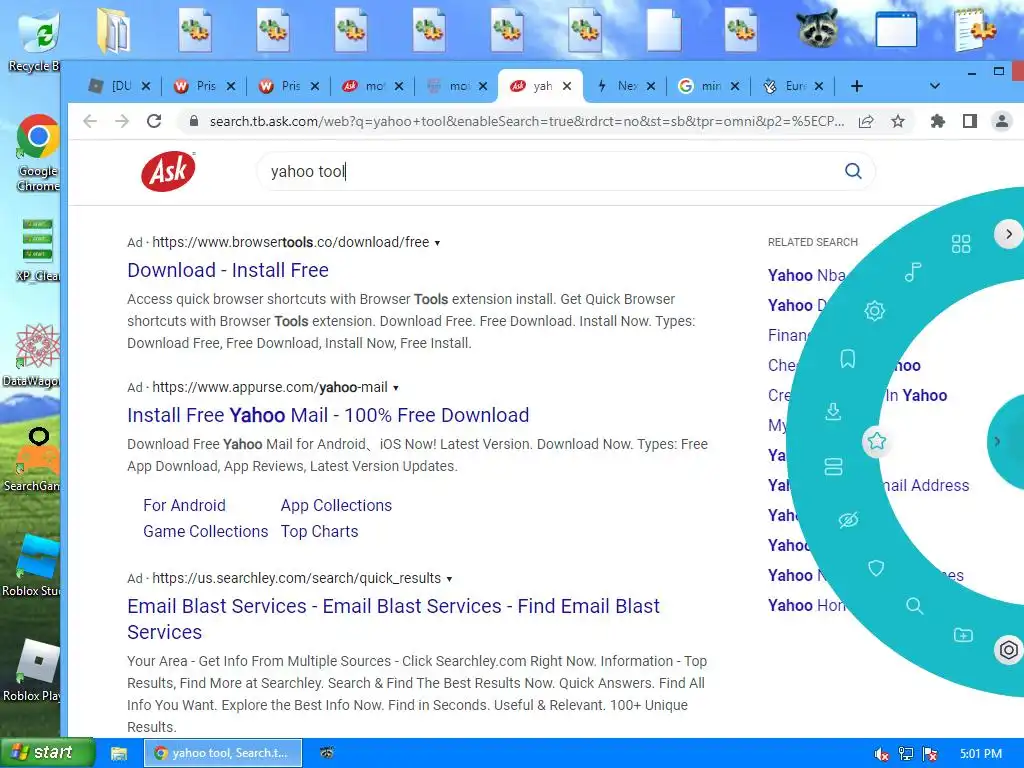Open a new browser tab
This screenshot has height=768, width=1024.
pos(857,86)
